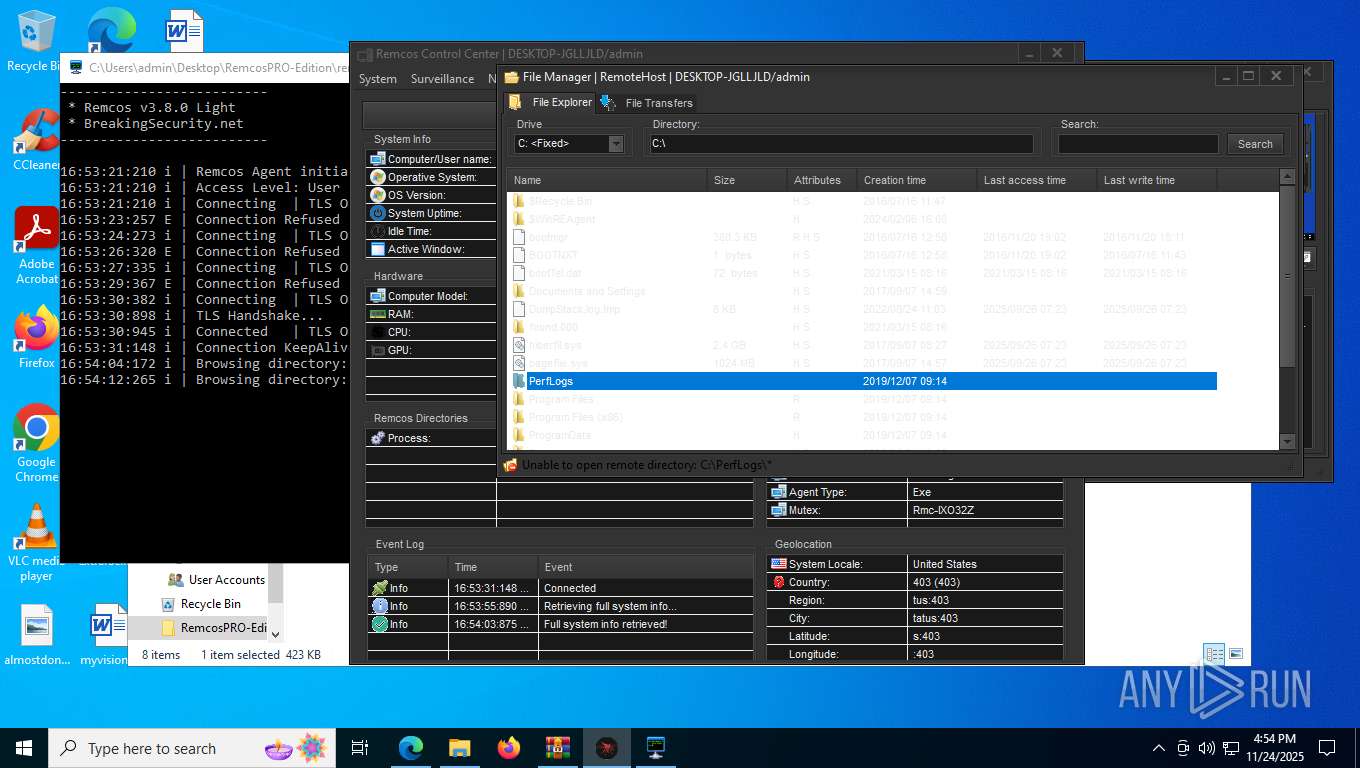The height and width of the screenshot is (768, 1360).
Task: Click the $Recycle.Bin folder icon in the file list
Action: 519,201
